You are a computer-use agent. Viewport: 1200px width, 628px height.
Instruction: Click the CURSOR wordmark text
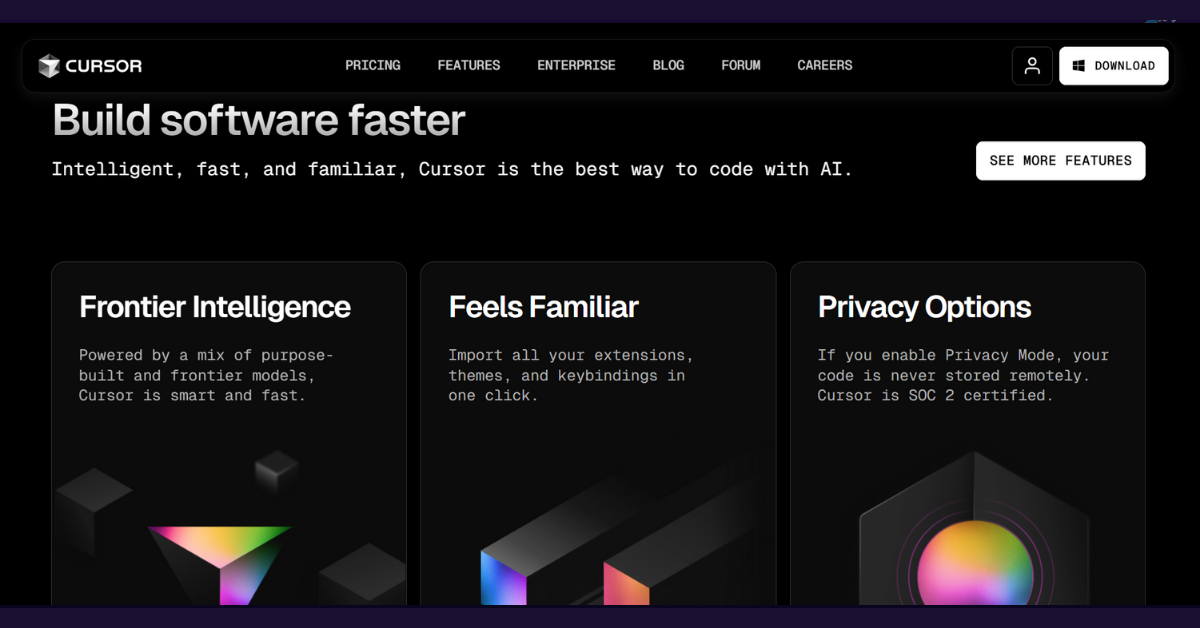point(104,66)
